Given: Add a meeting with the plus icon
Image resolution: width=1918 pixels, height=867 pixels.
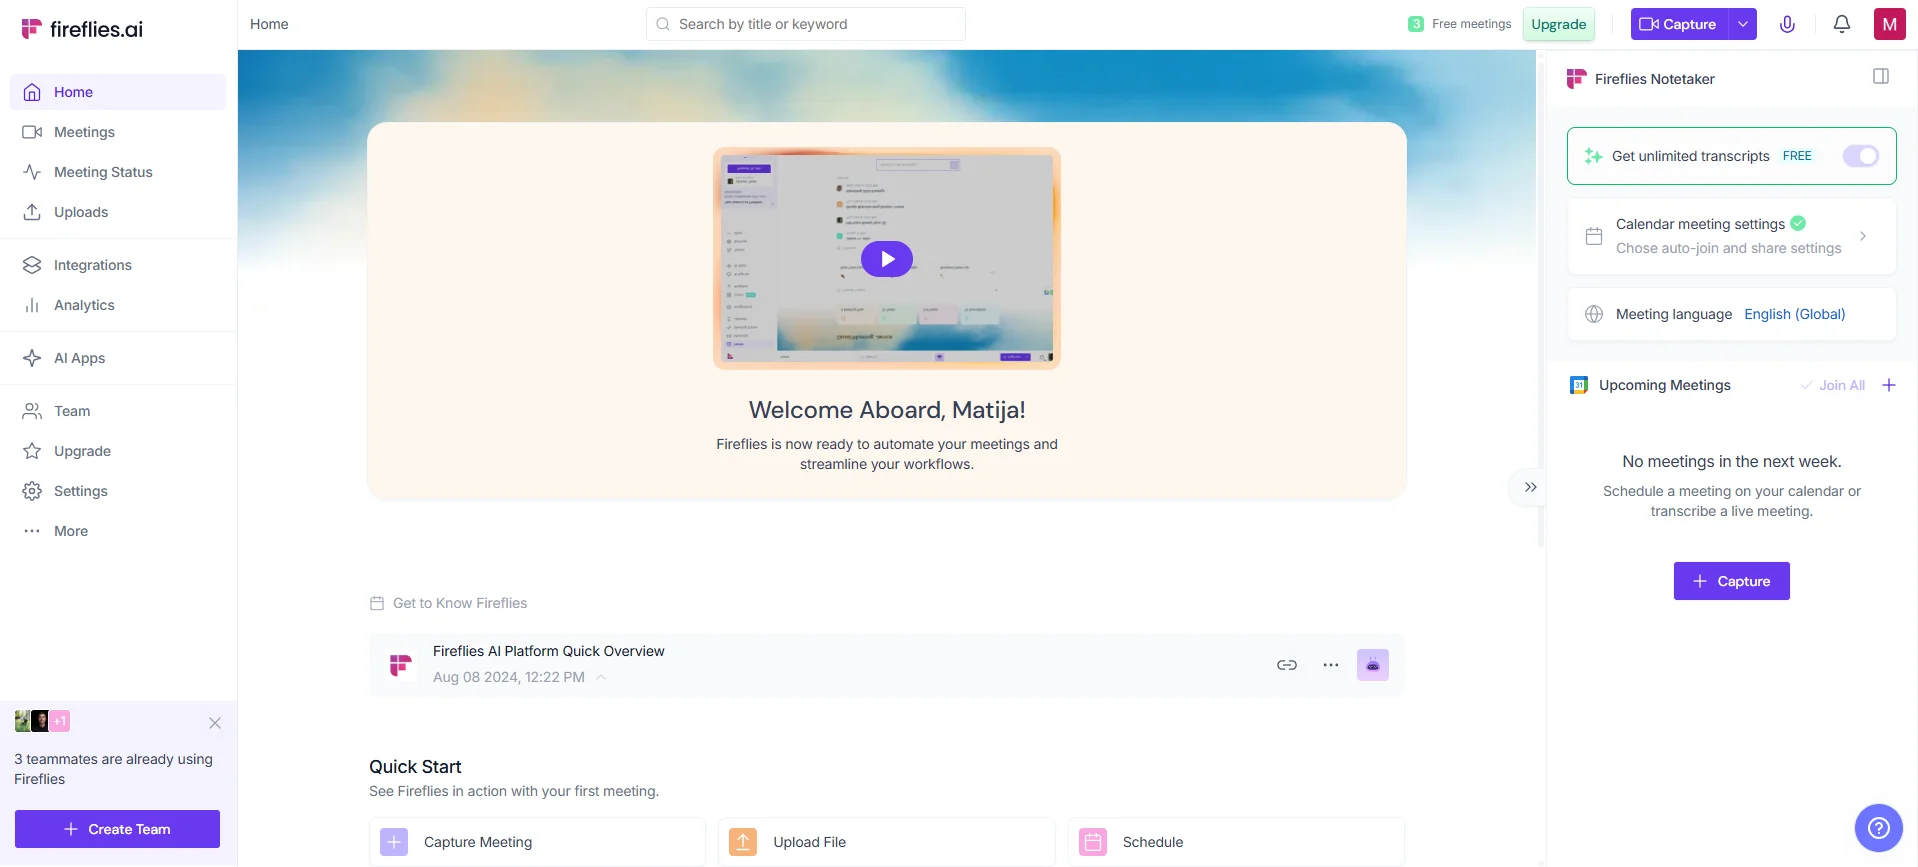Looking at the screenshot, I should tap(1889, 385).
